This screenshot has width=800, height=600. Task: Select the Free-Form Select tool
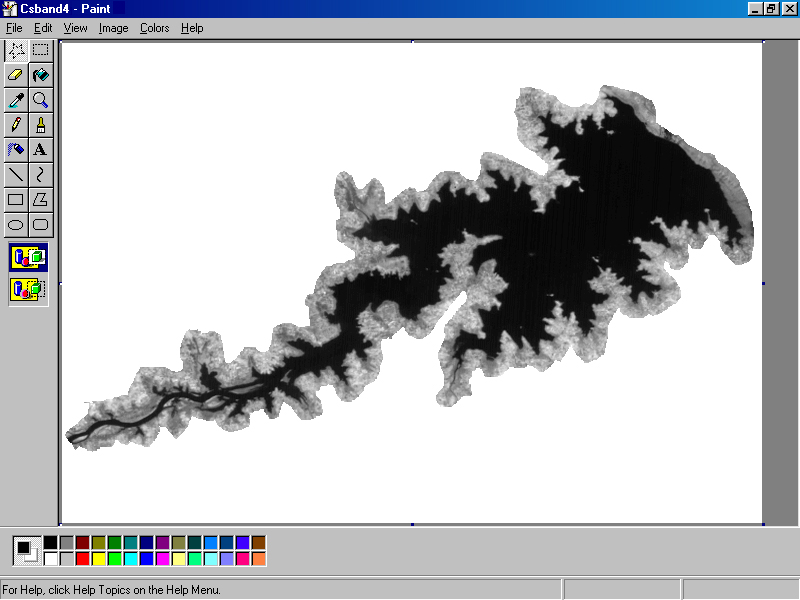16,51
